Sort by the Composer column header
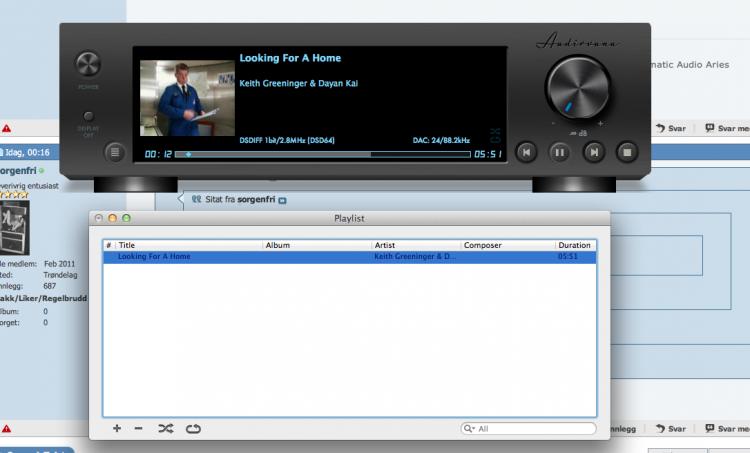 click(x=508, y=245)
